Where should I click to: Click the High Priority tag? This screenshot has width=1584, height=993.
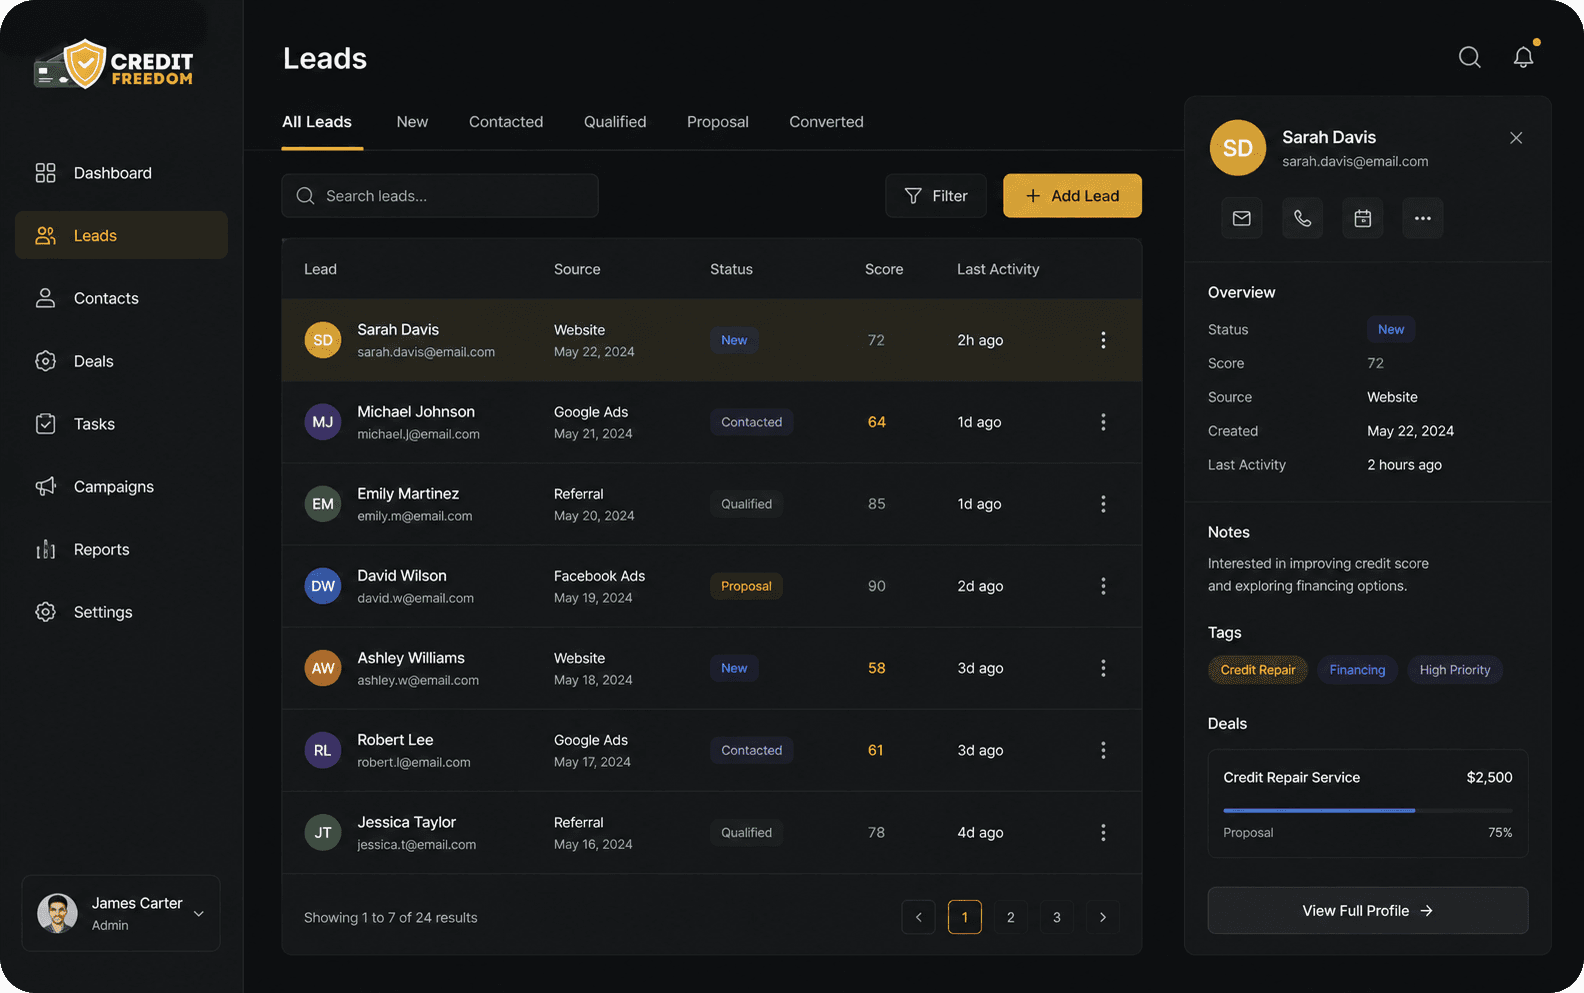pos(1454,670)
